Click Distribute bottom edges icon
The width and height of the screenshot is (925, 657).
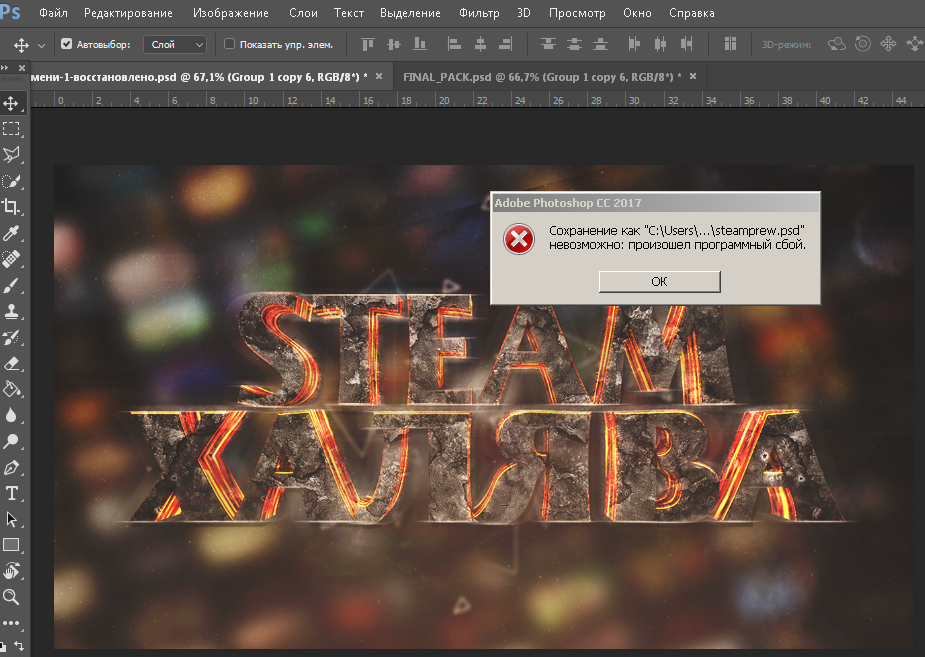[x=600, y=44]
